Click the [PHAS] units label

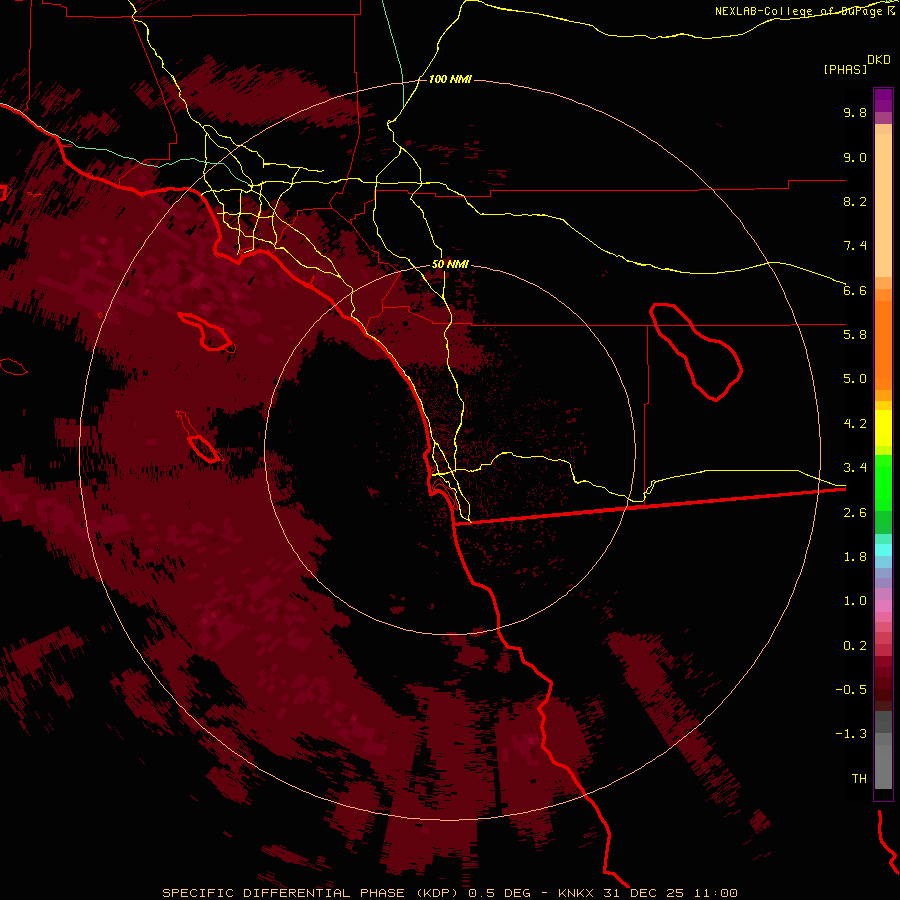click(x=845, y=70)
